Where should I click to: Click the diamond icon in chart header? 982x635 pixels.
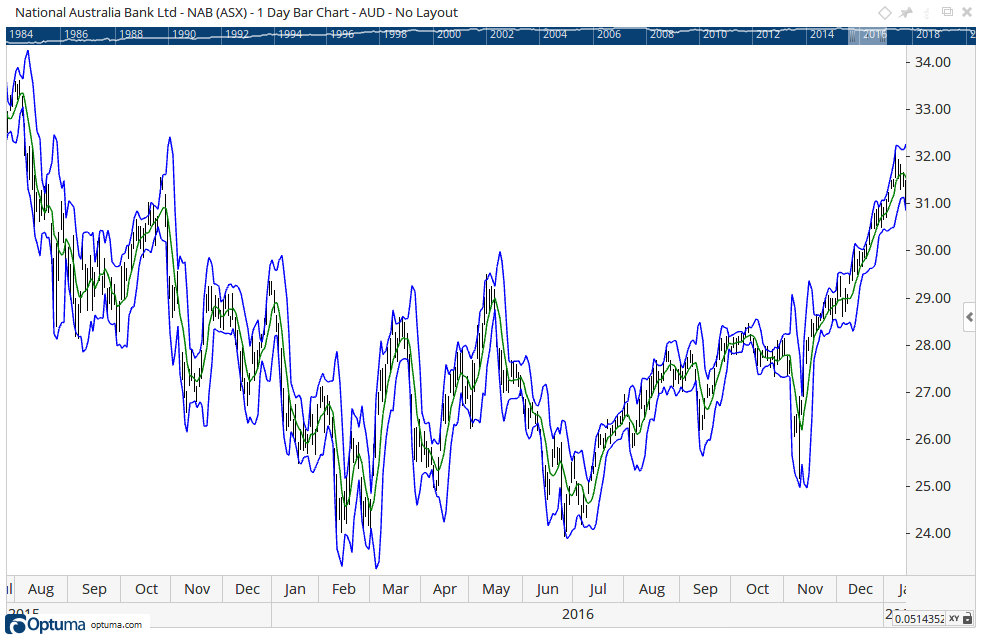pos(884,13)
